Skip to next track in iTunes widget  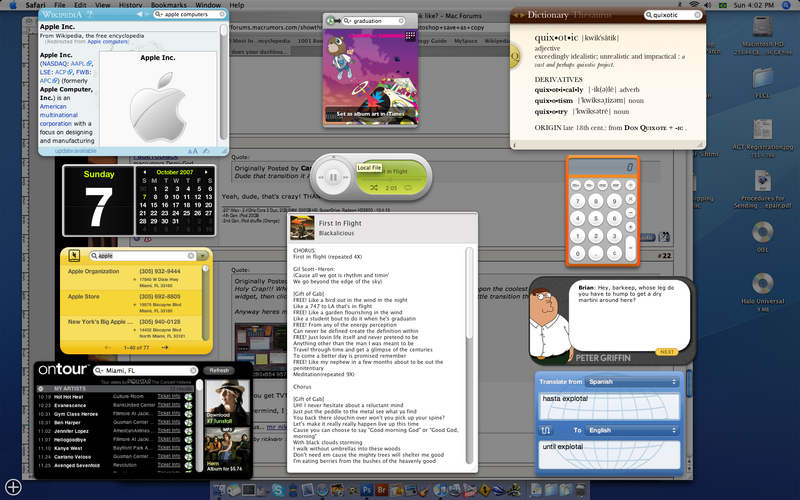click(346, 177)
